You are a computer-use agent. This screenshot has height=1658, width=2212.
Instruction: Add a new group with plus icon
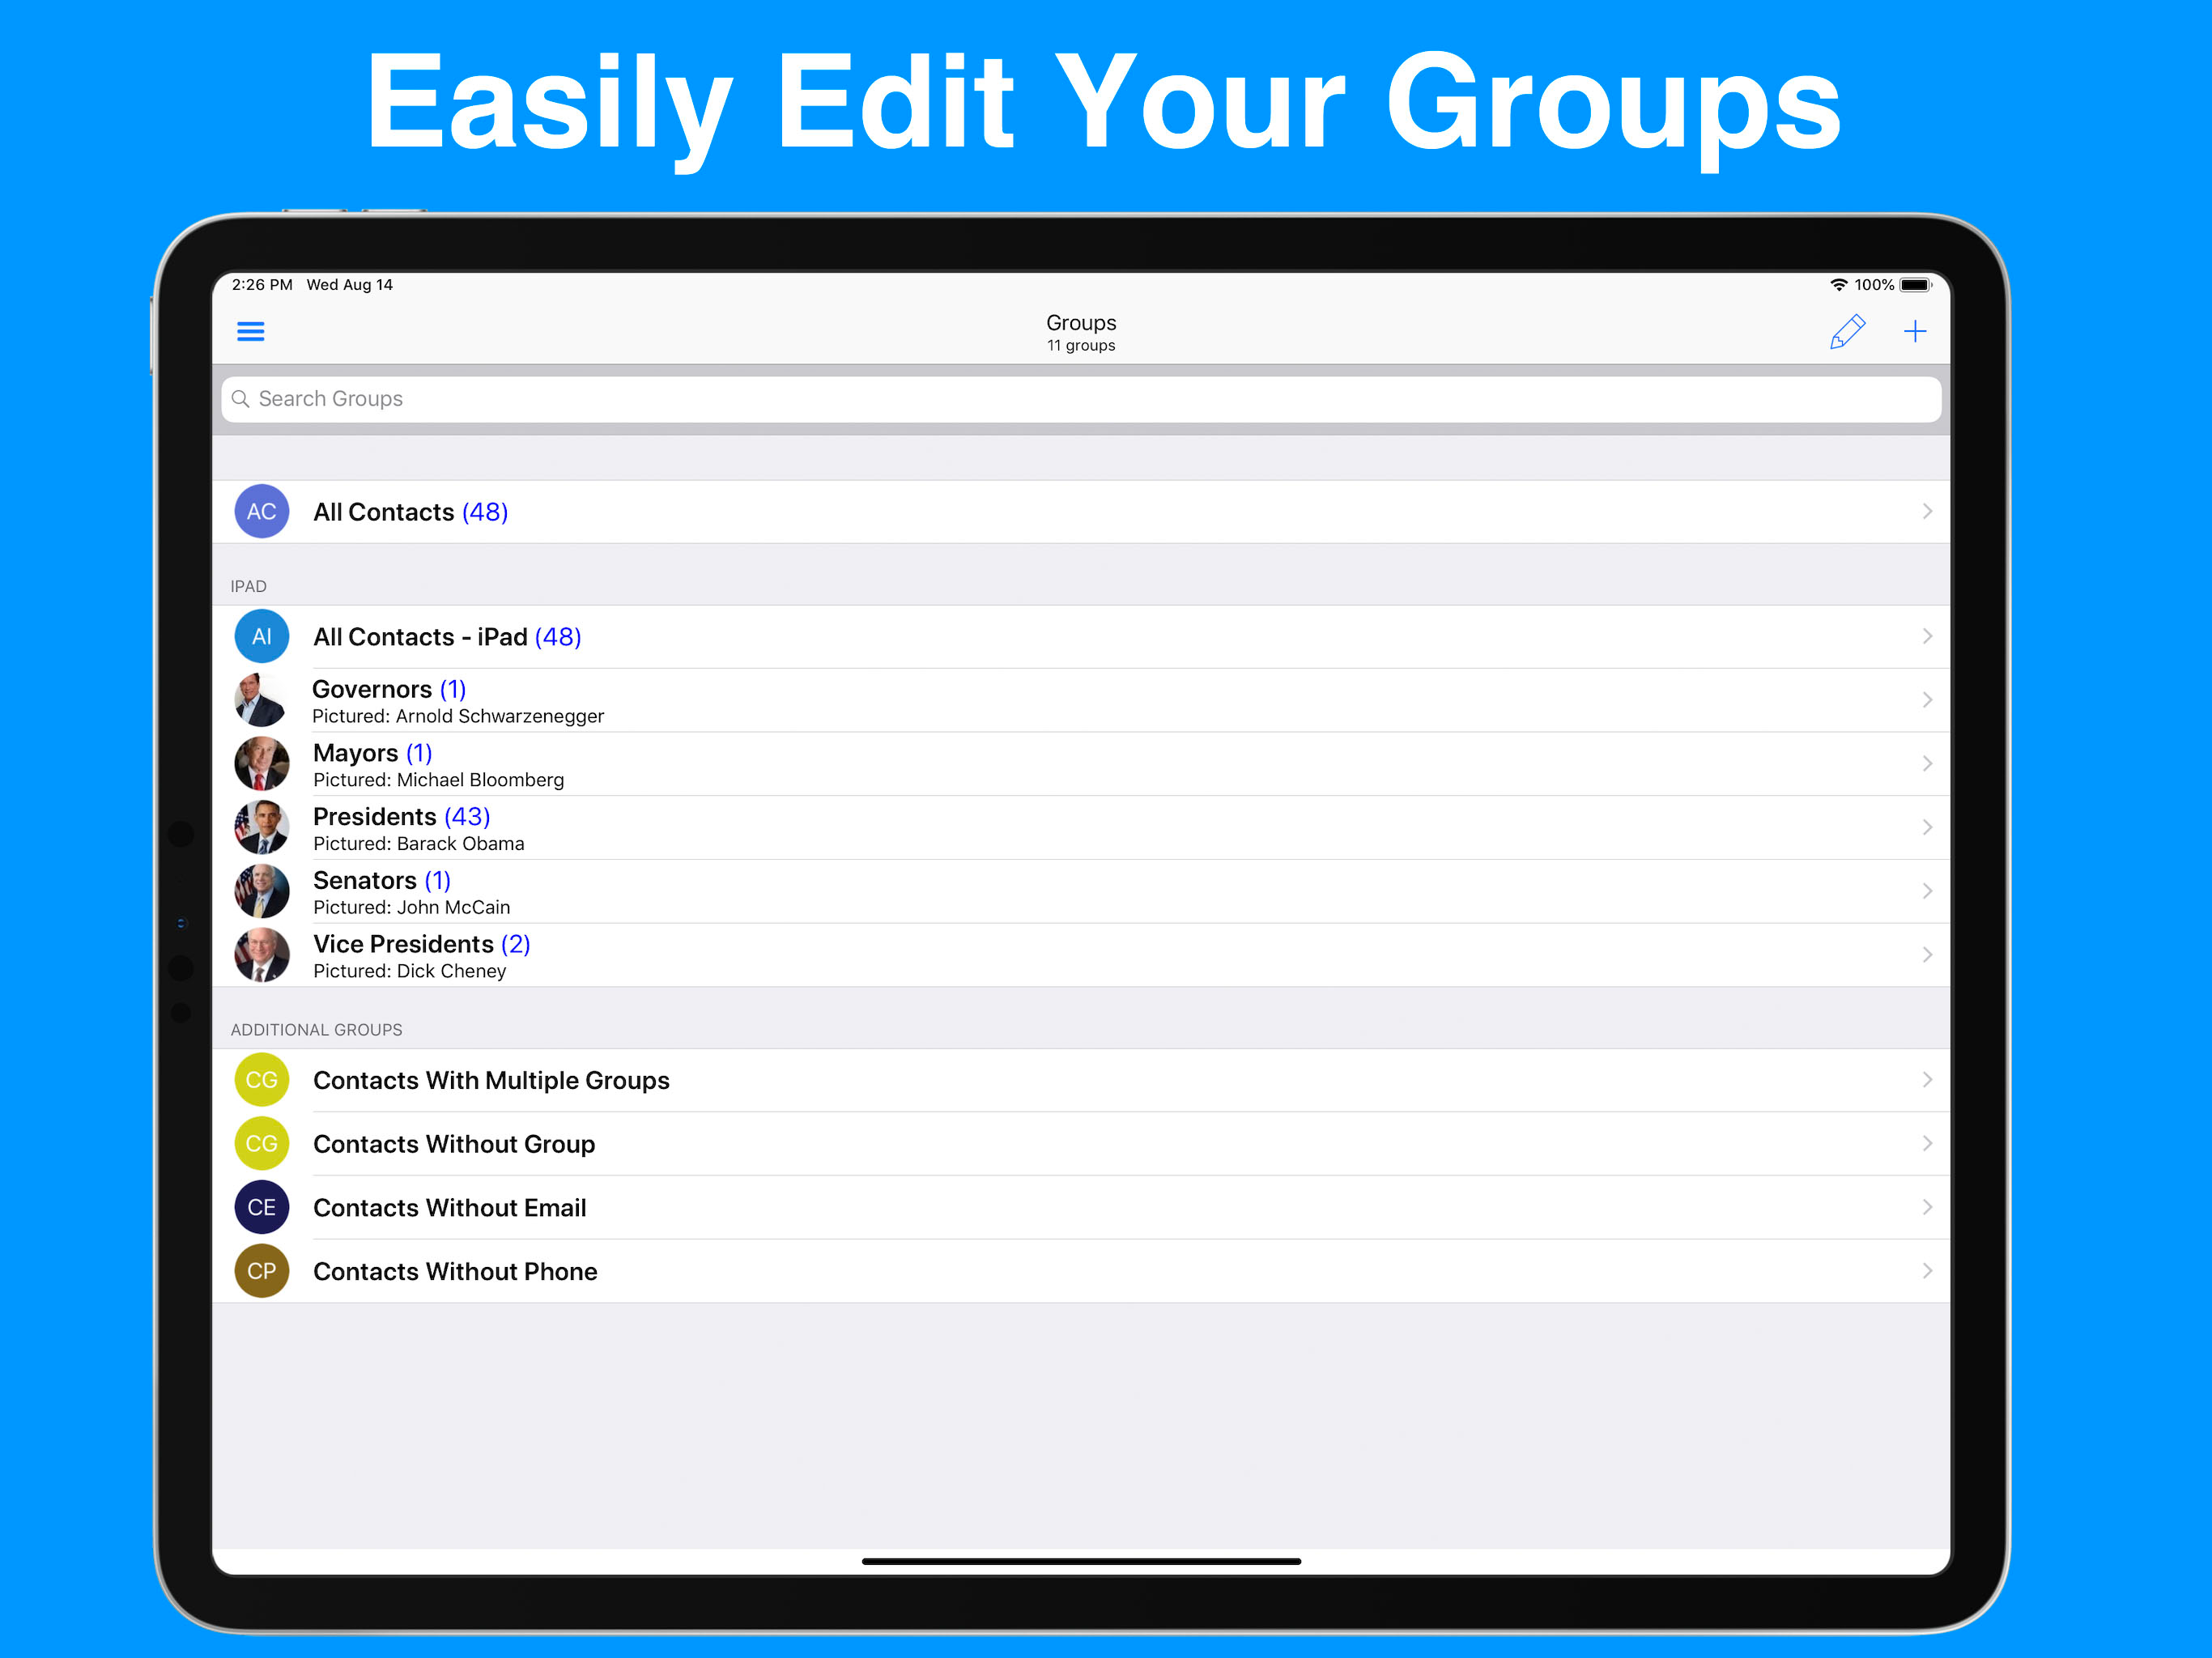click(1914, 331)
